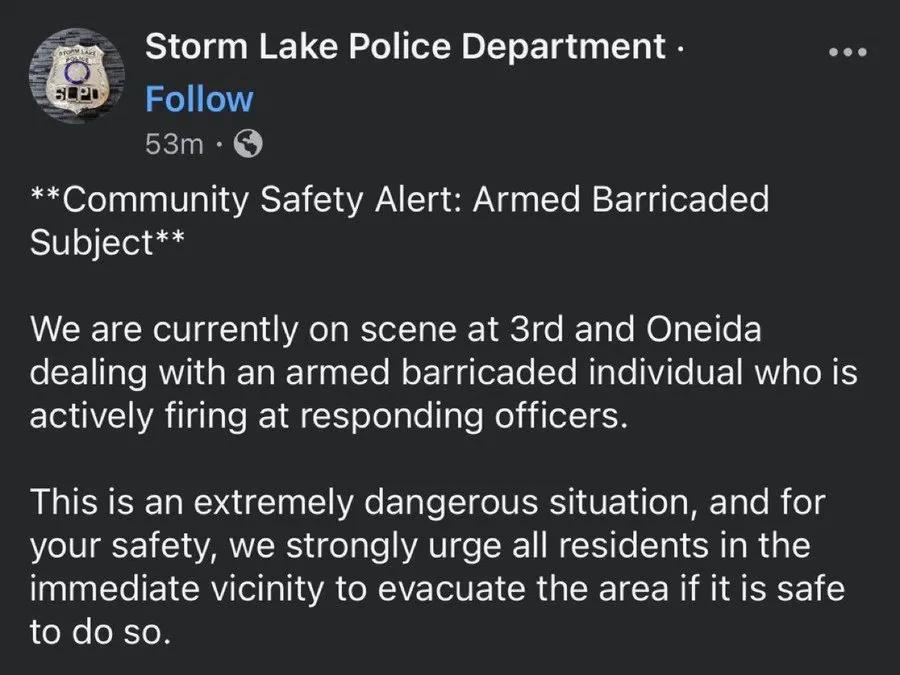900x675 pixels.
Task: Open the three-dot post options menu
Action: point(848,52)
